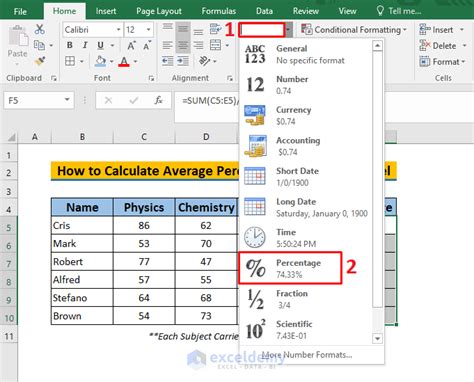Align text left in Alignment group
This screenshot has height=382, width=474.
pyautogui.click(x=168, y=45)
